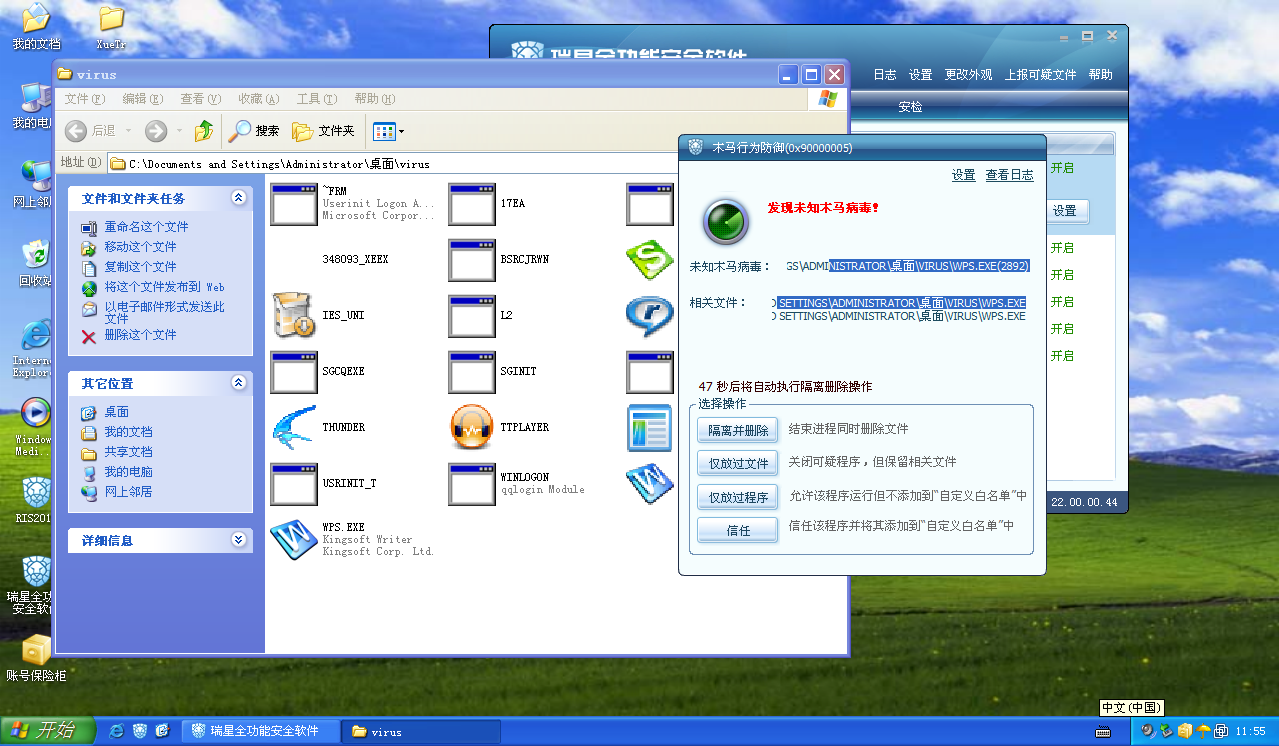This screenshot has width=1279, height=746.
Task: Toggle the 文件夹 folders pane button
Action: [x=323, y=131]
